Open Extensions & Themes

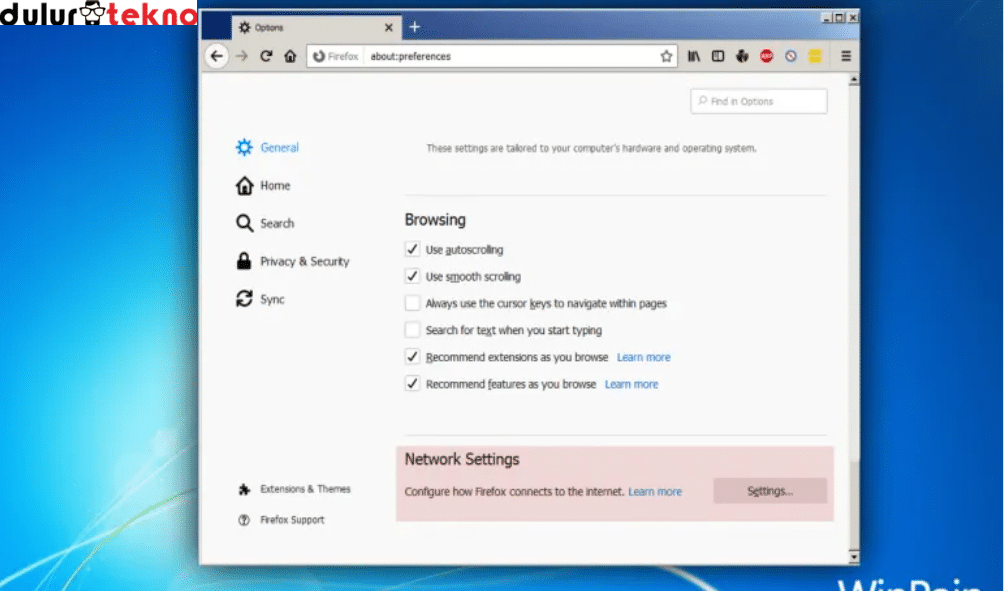295,489
